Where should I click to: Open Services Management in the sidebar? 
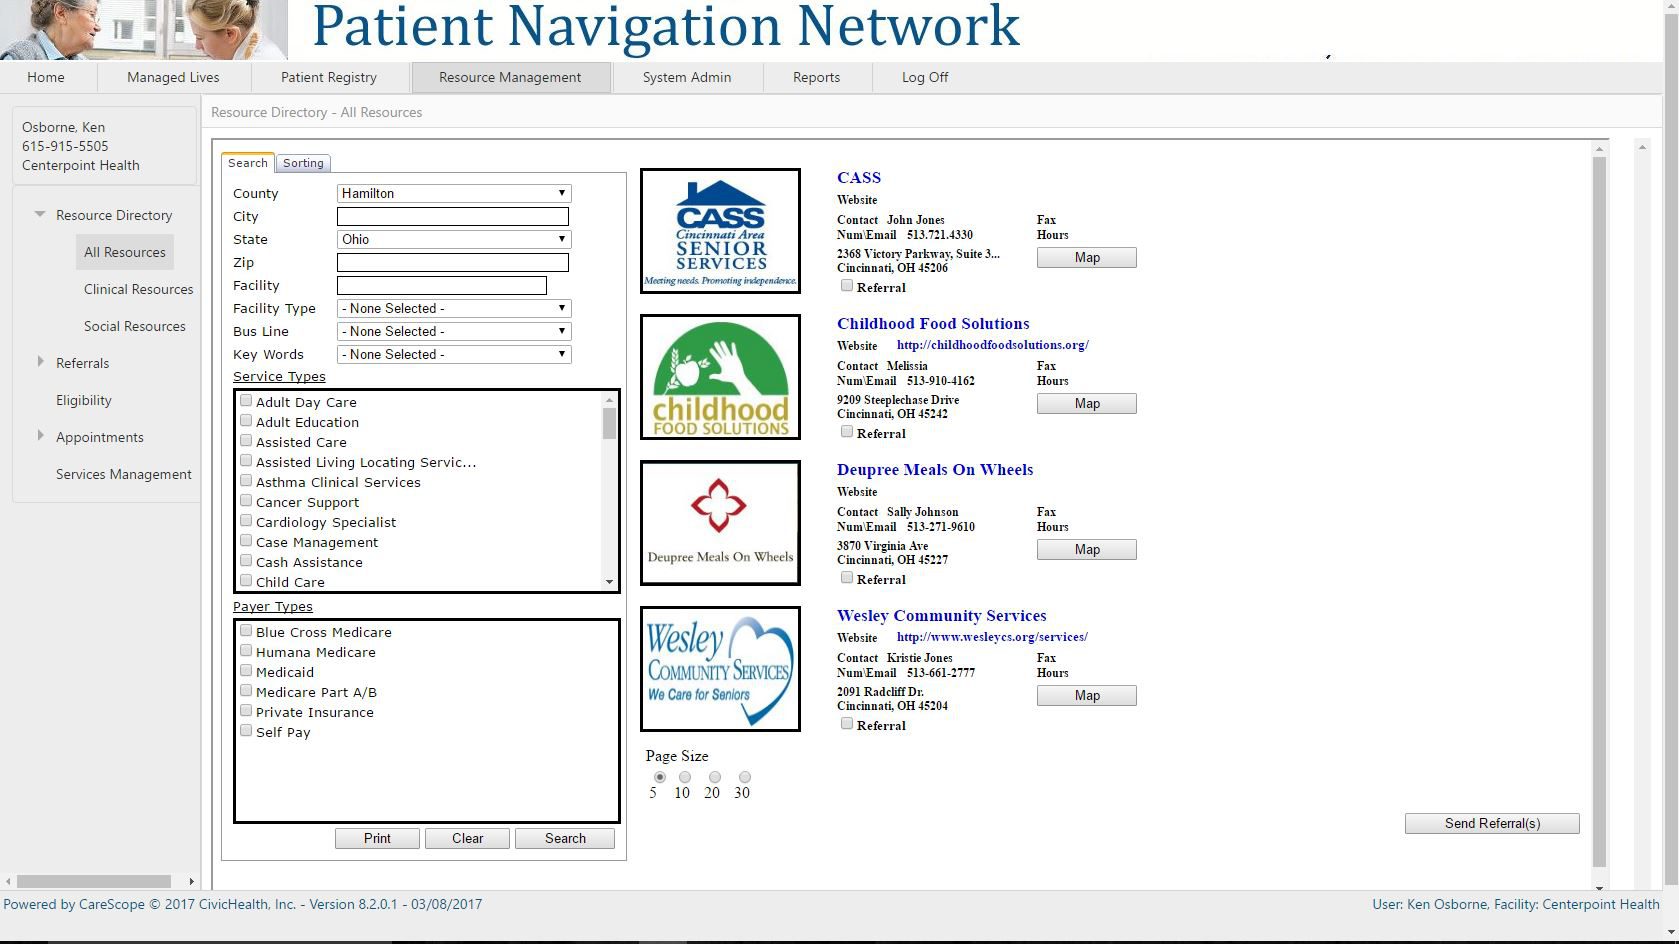click(124, 474)
